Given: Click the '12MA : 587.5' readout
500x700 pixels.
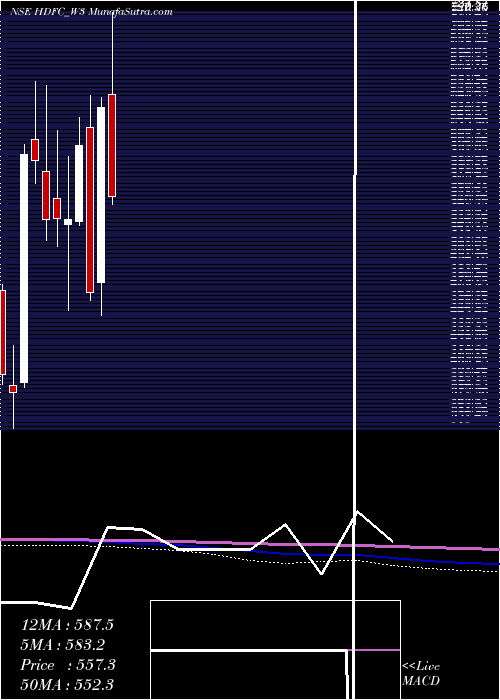Looking at the screenshot, I should pyautogui.click(x=67, y=625).
